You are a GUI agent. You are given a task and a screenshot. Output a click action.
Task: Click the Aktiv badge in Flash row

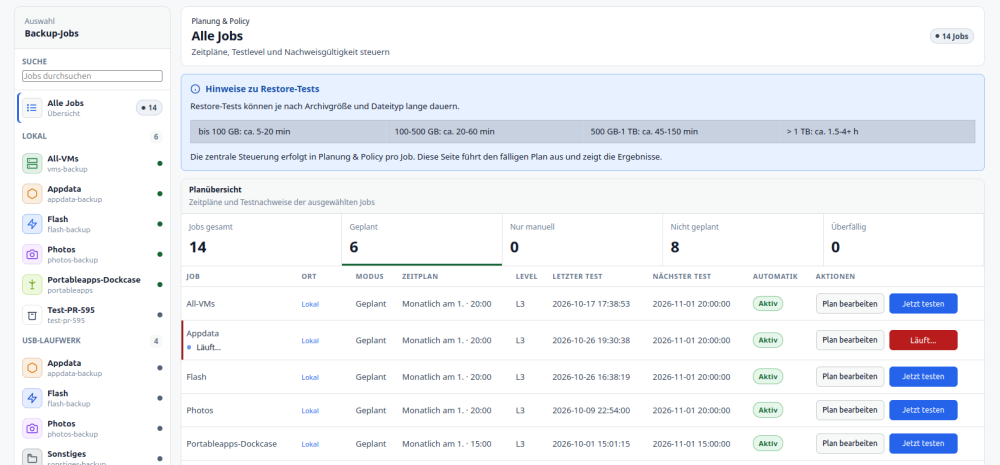(768, 376)
